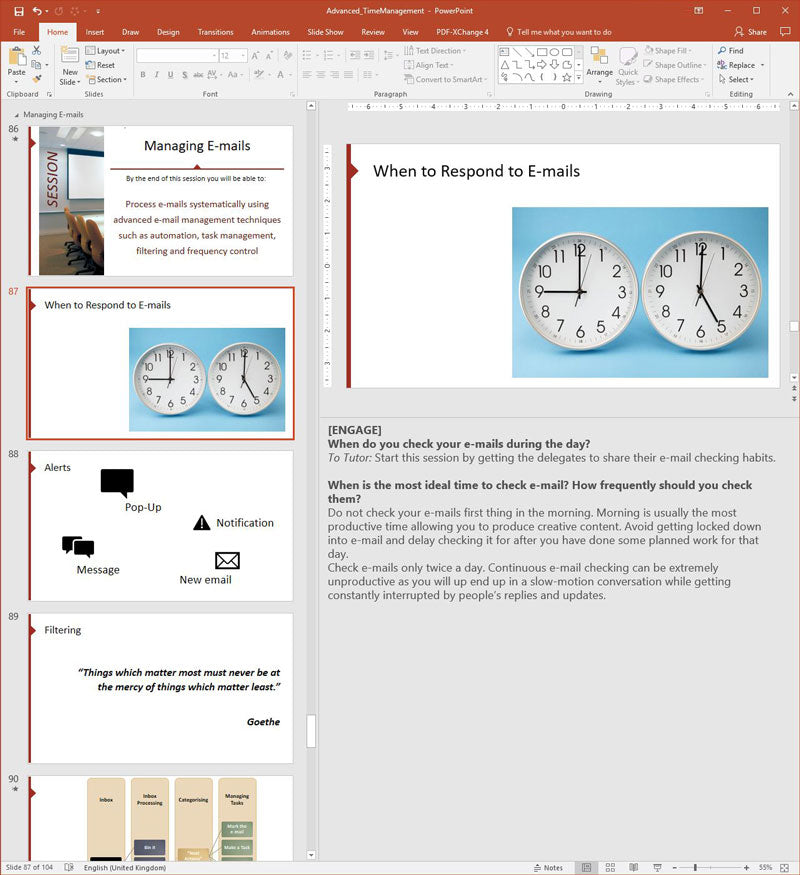Open the Layout dropdown

coord(105,51)
